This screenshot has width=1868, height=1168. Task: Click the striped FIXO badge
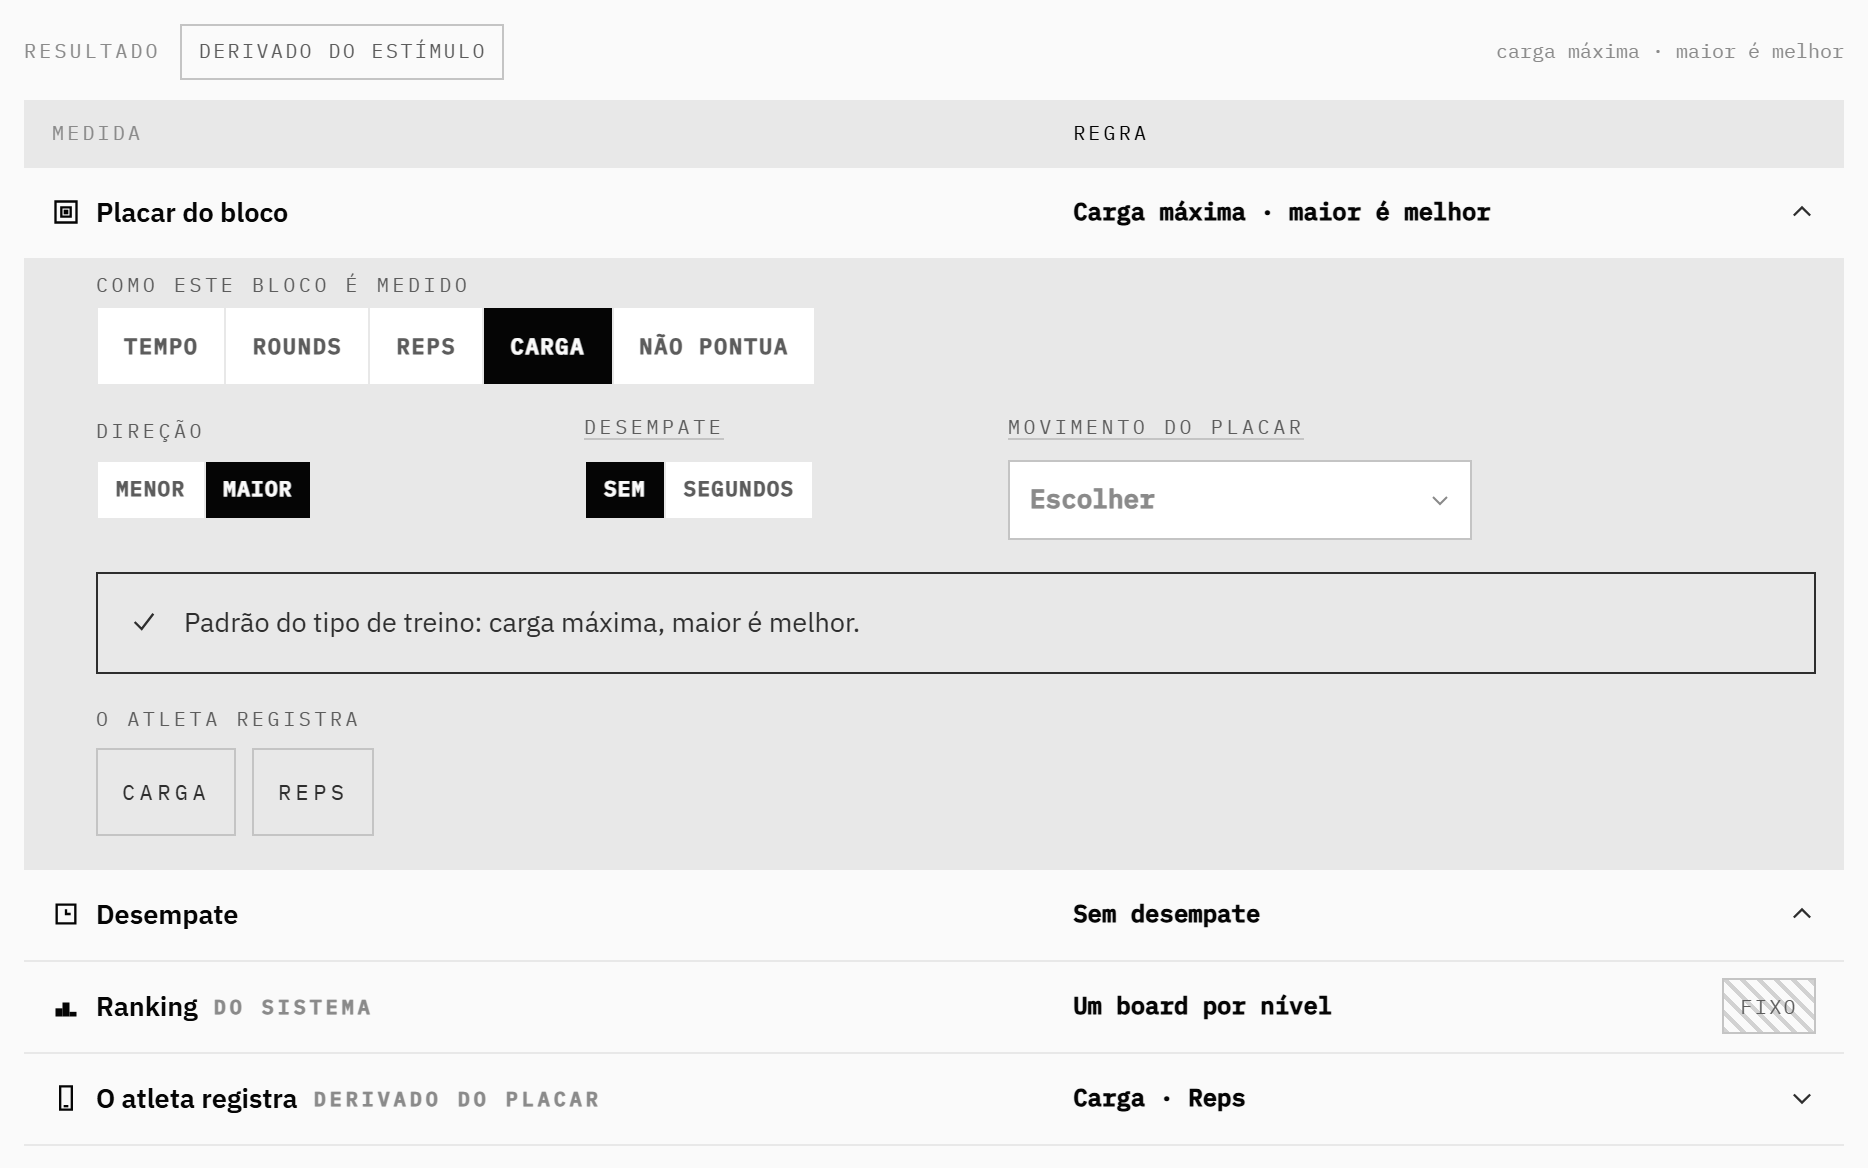1769,1006
